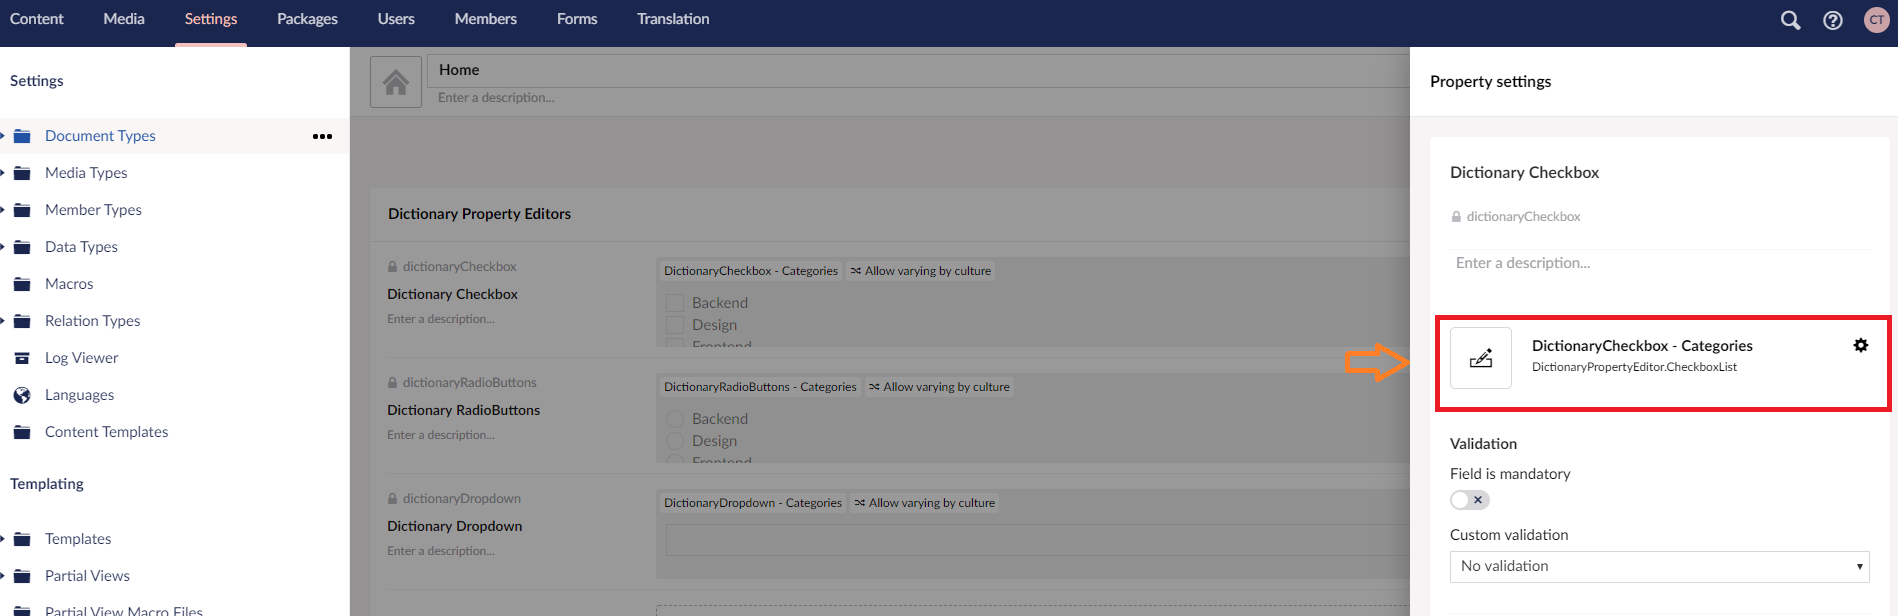Click the lock icon next to dictionaryDropdown

[393, 499]
